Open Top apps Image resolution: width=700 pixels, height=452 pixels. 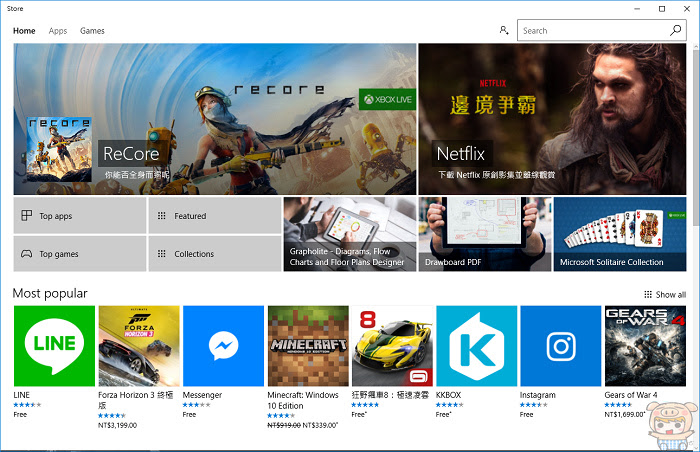(x=80, y=216)
